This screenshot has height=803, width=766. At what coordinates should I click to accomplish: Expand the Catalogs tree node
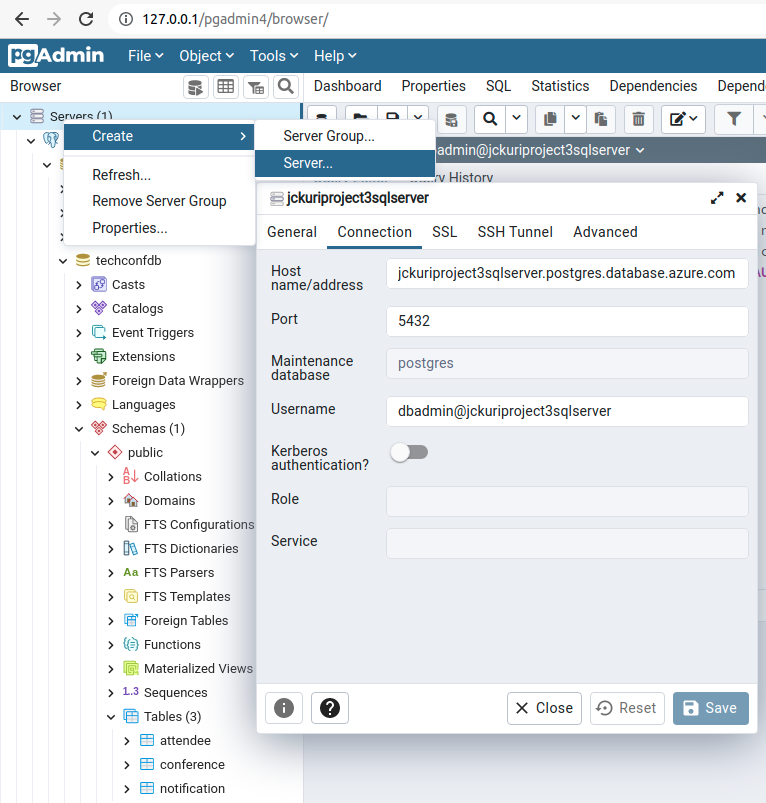[x=79, y=309]
